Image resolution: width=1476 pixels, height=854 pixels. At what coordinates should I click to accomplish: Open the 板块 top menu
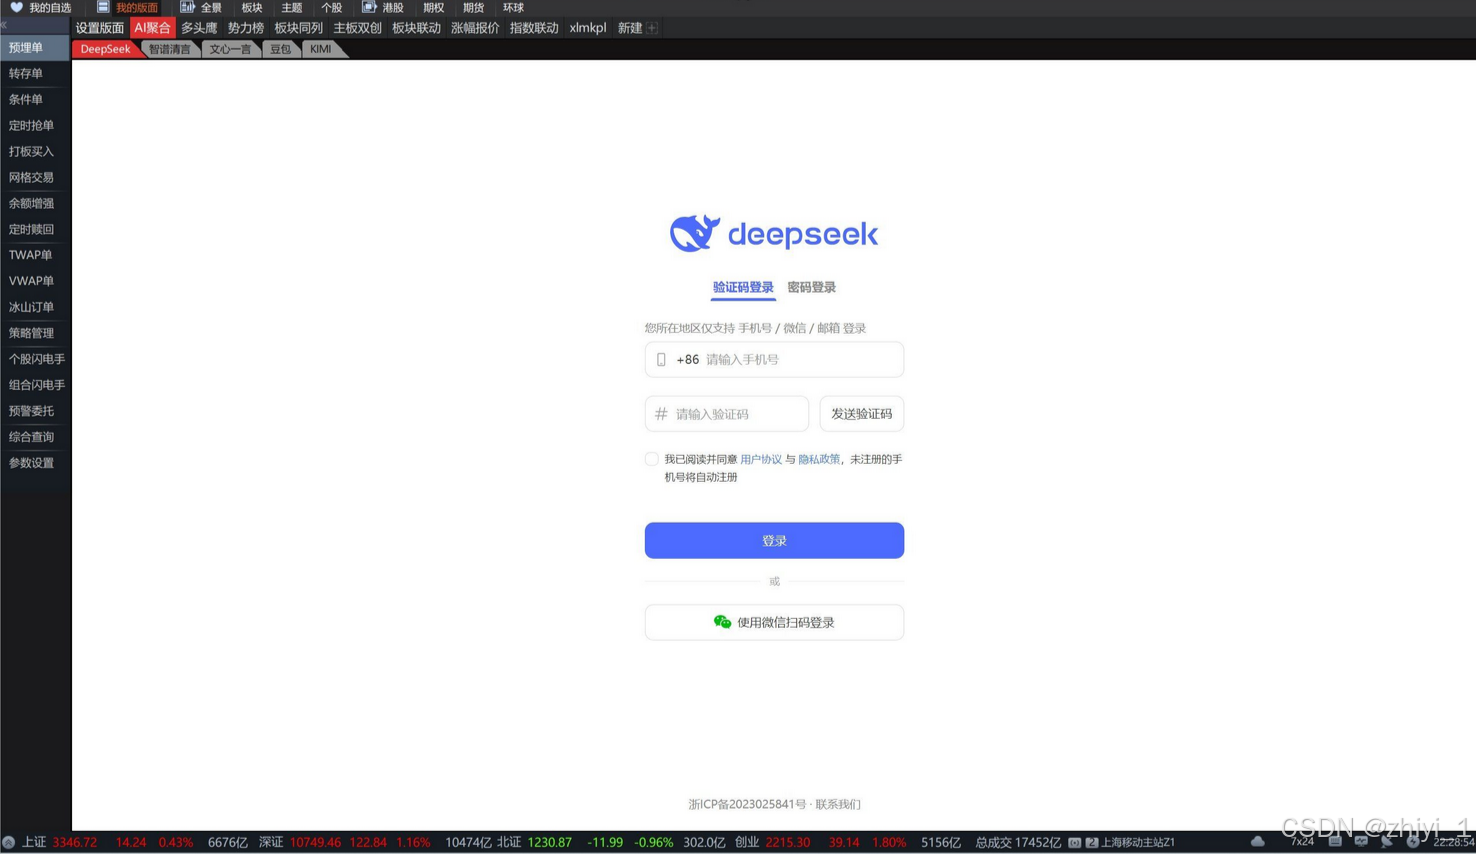tap(252, 7)
